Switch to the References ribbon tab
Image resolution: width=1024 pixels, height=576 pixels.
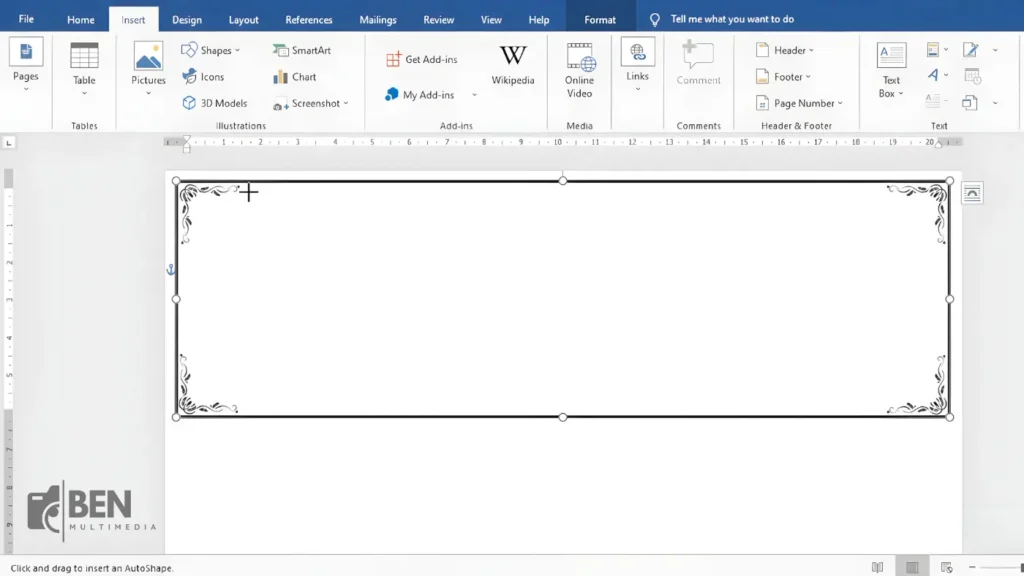pos(308,18)
